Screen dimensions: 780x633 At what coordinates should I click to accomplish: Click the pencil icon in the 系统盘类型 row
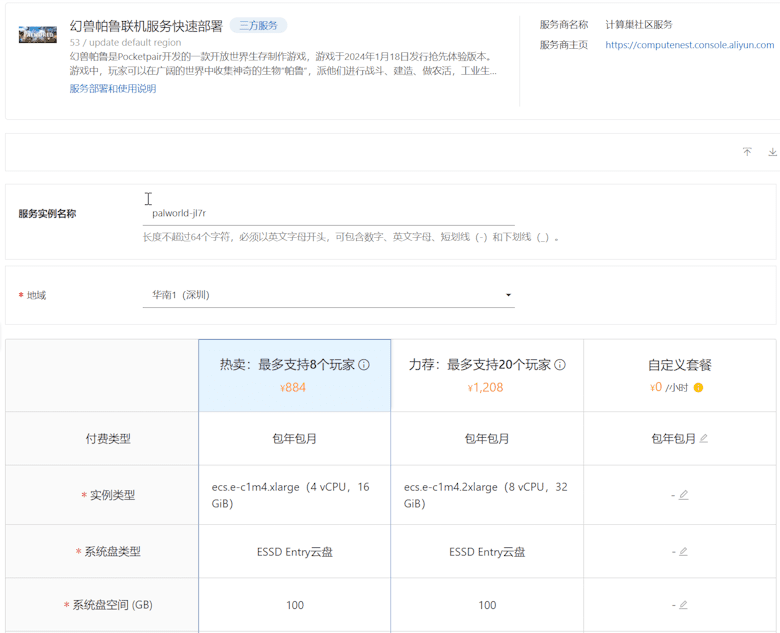(x=683, y=551)
